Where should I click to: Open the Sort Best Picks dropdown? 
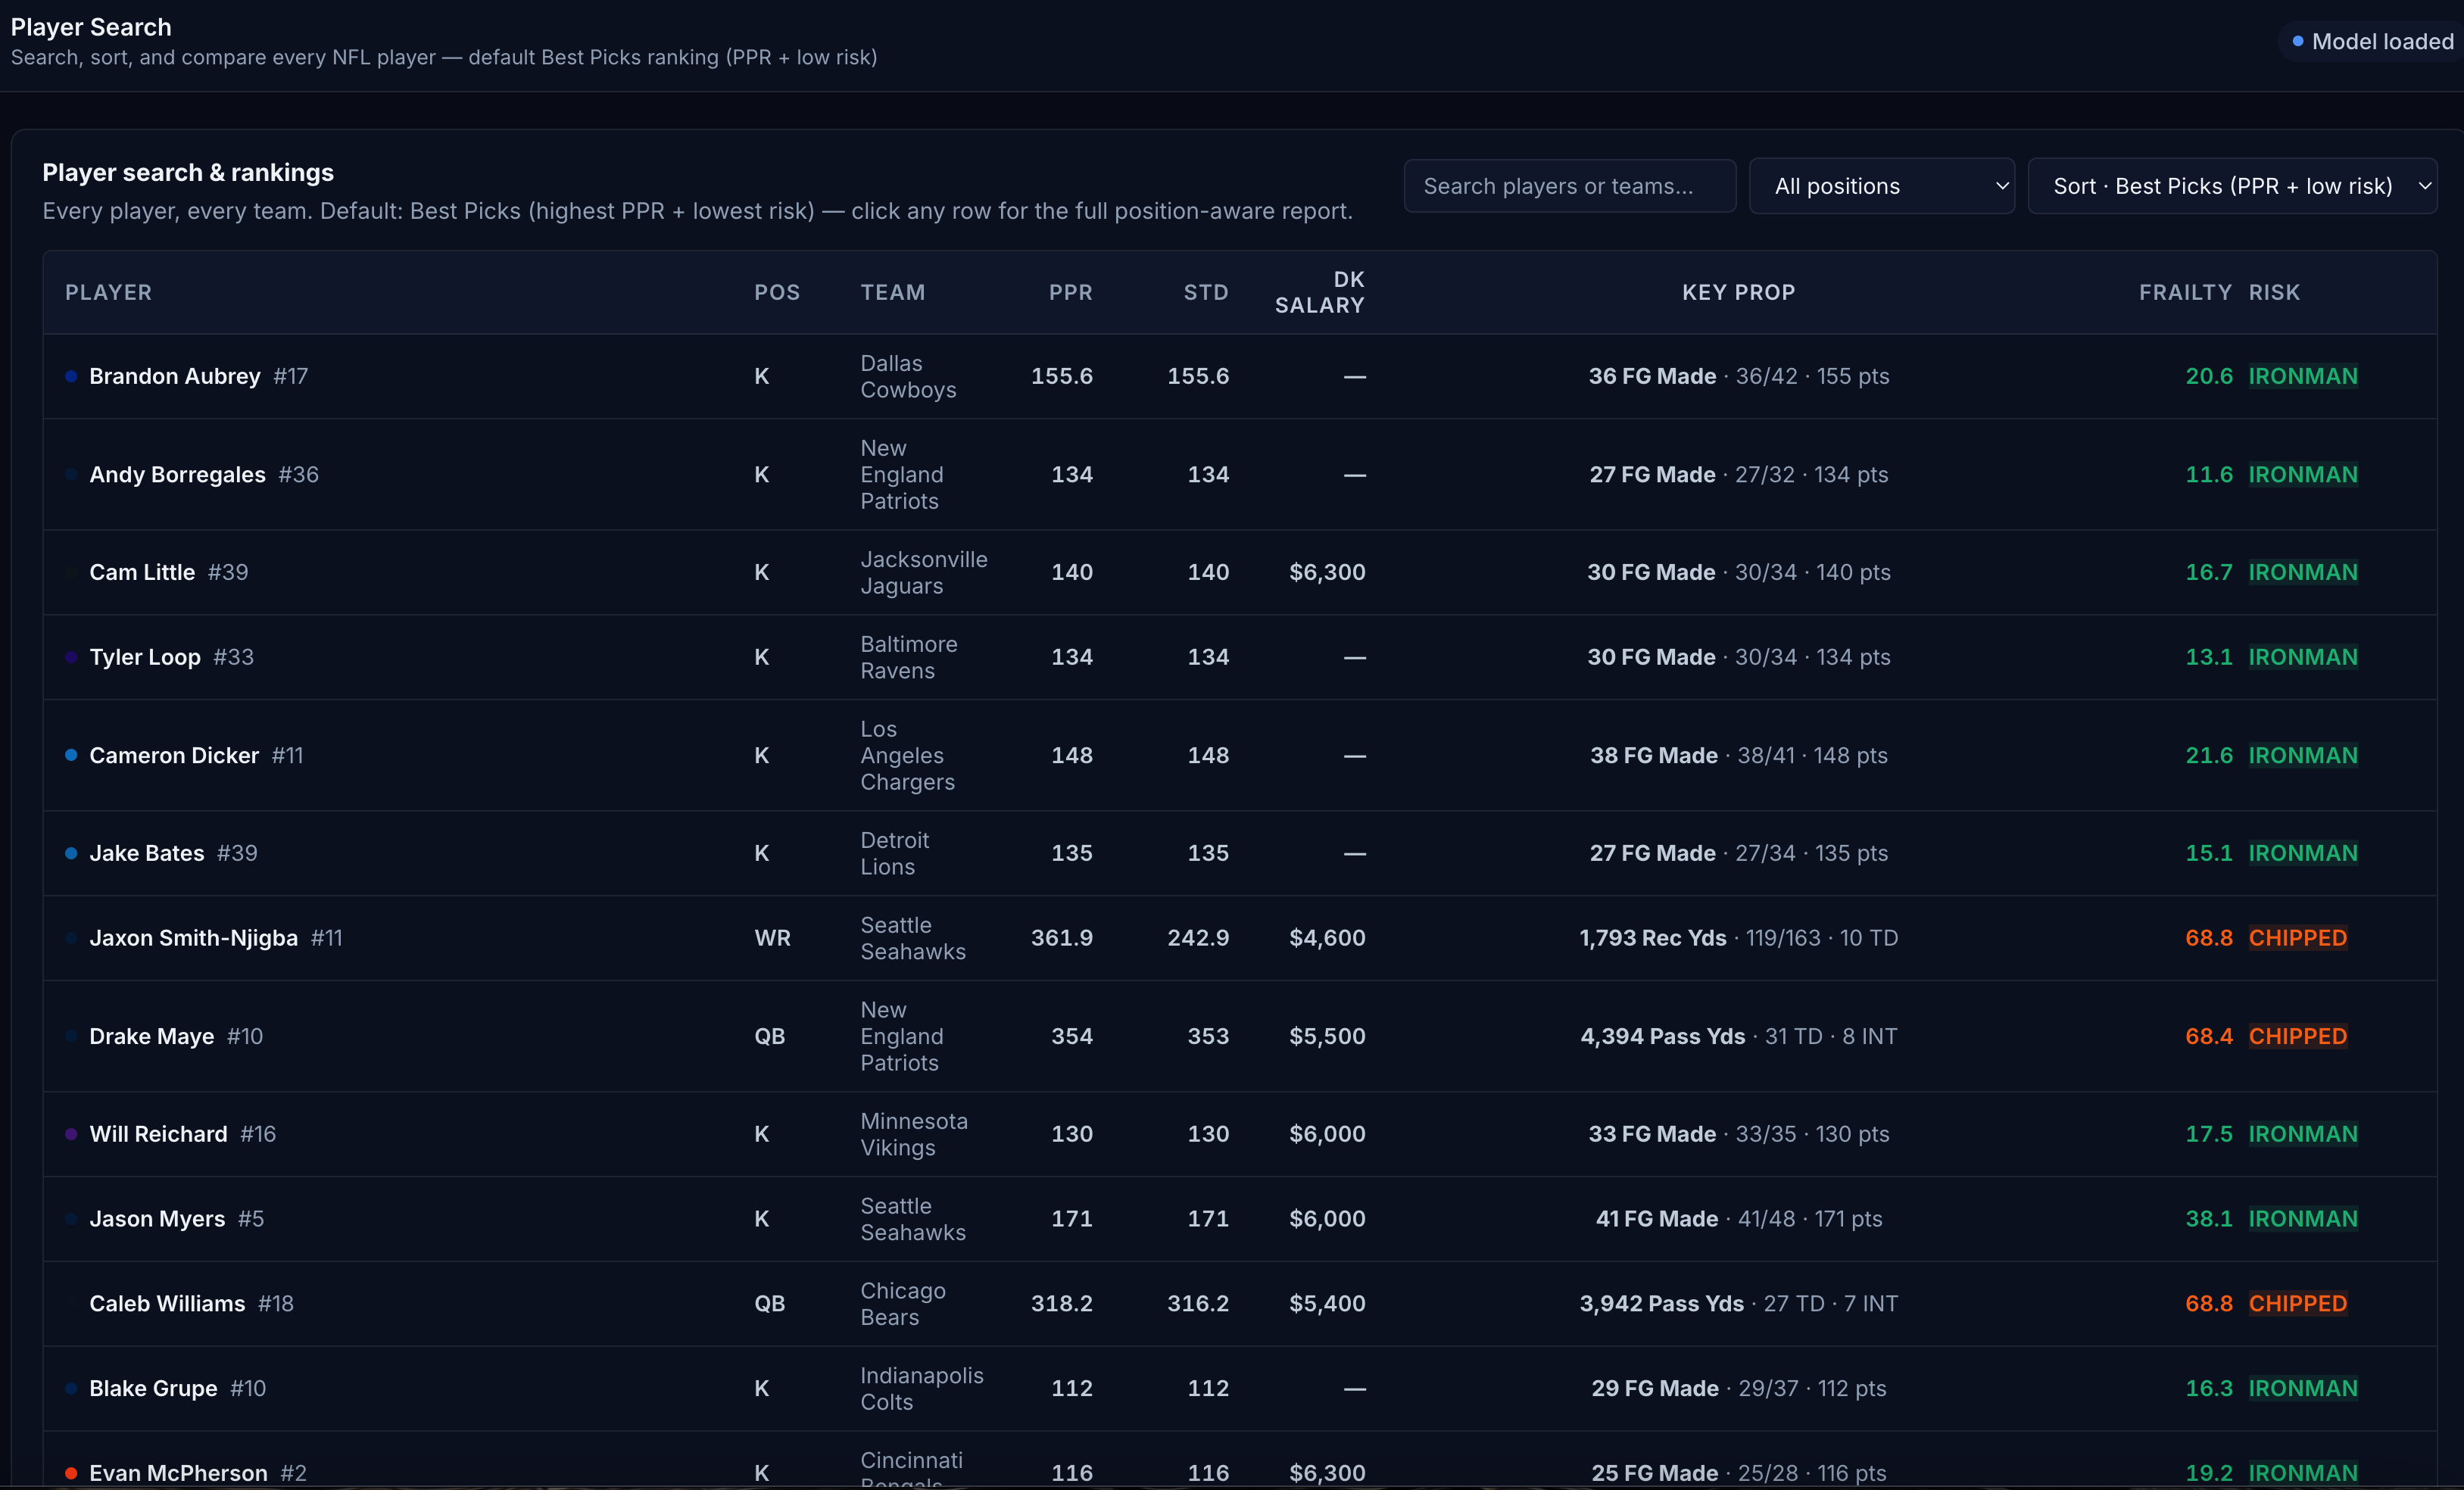coord(2232,186)
